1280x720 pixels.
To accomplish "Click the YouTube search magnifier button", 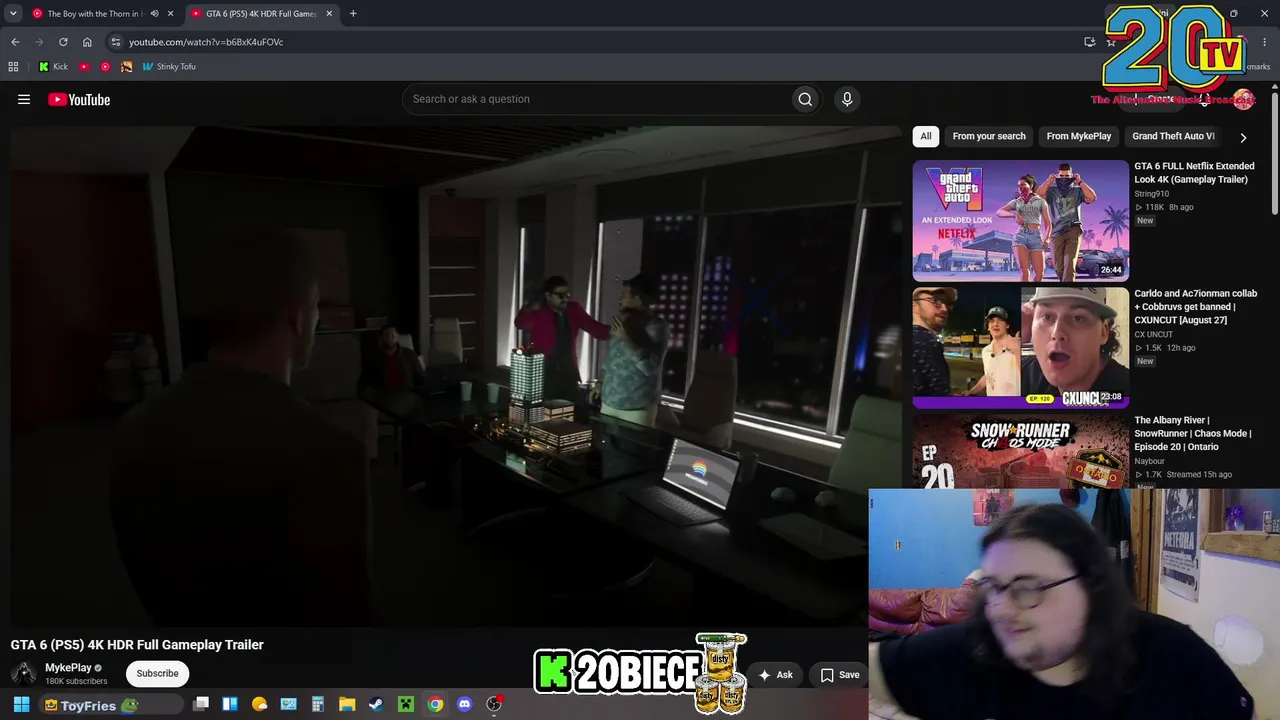I will (x=805, y=99).
